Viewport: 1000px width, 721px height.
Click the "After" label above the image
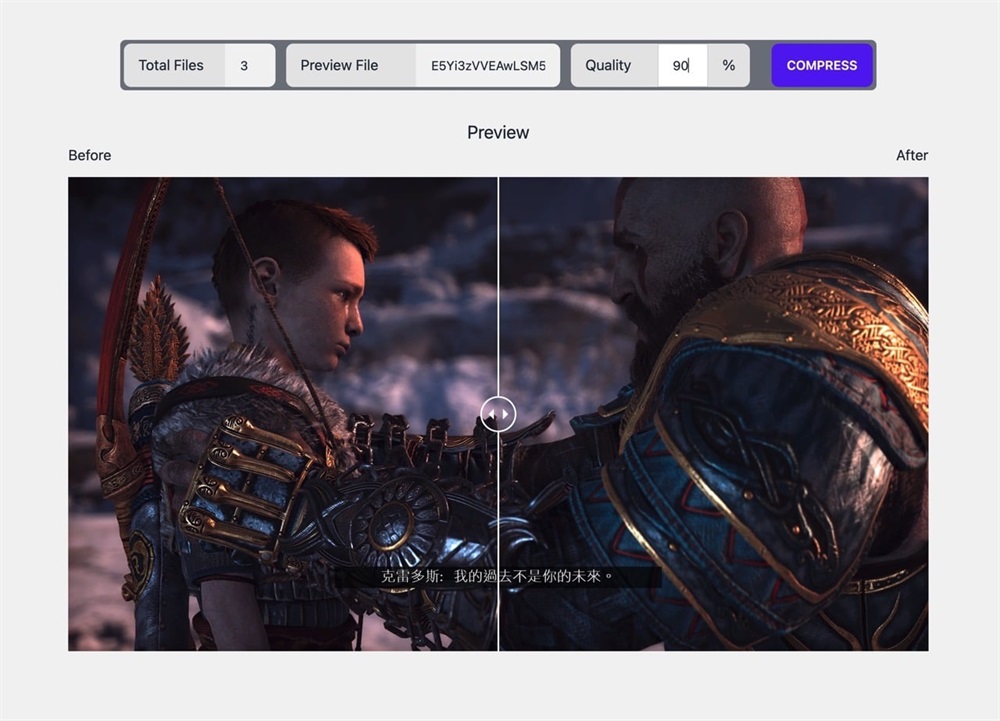click(911, 155)
